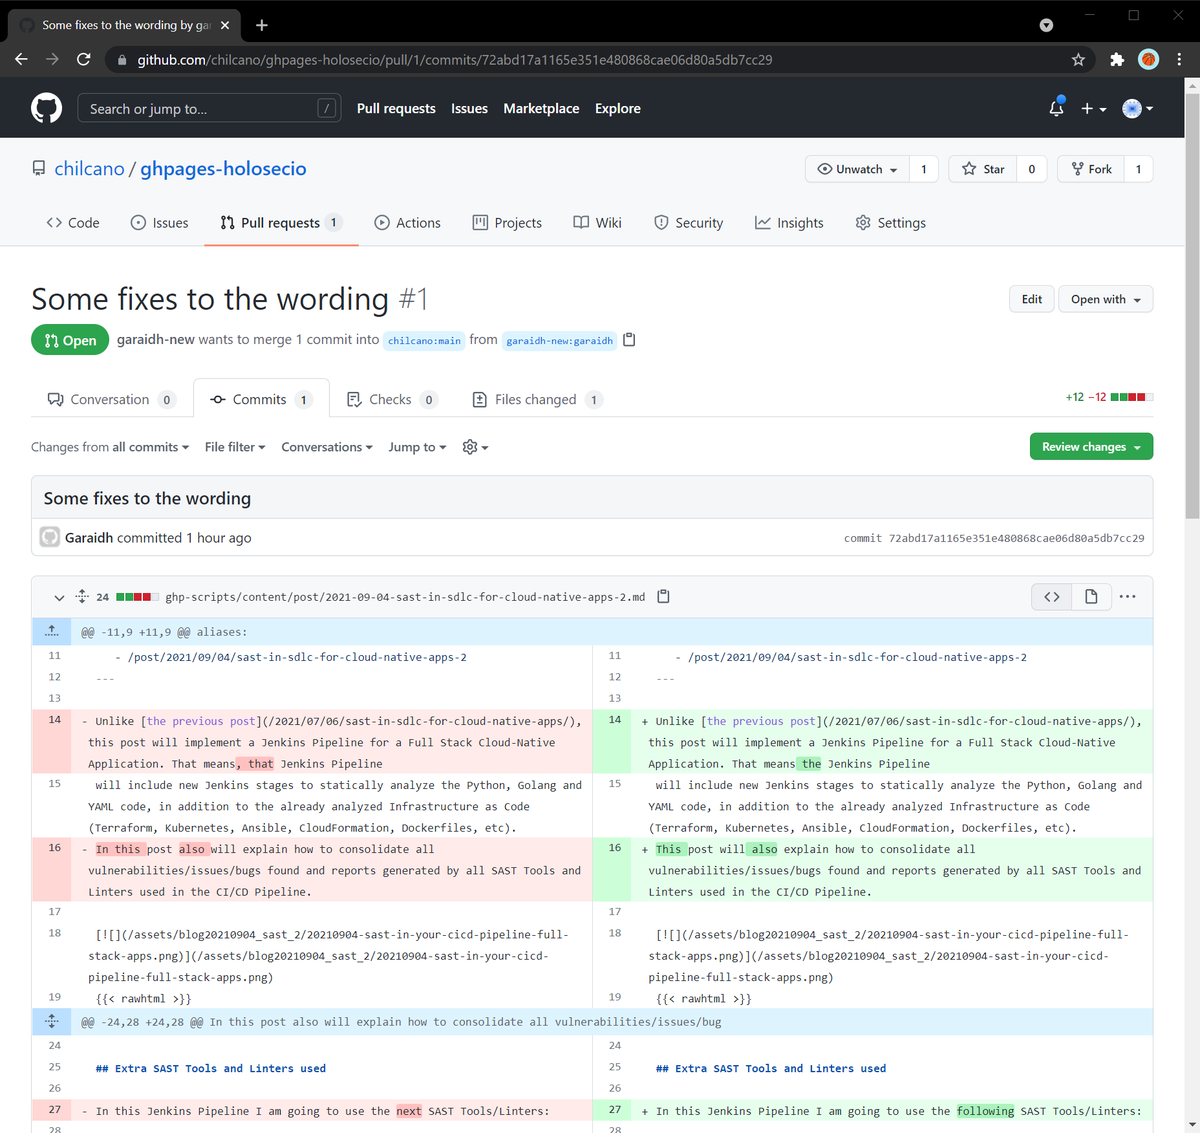Open the Checks tab
The height and width of the screenshot is (1133, 1200).
coord(391,399)
